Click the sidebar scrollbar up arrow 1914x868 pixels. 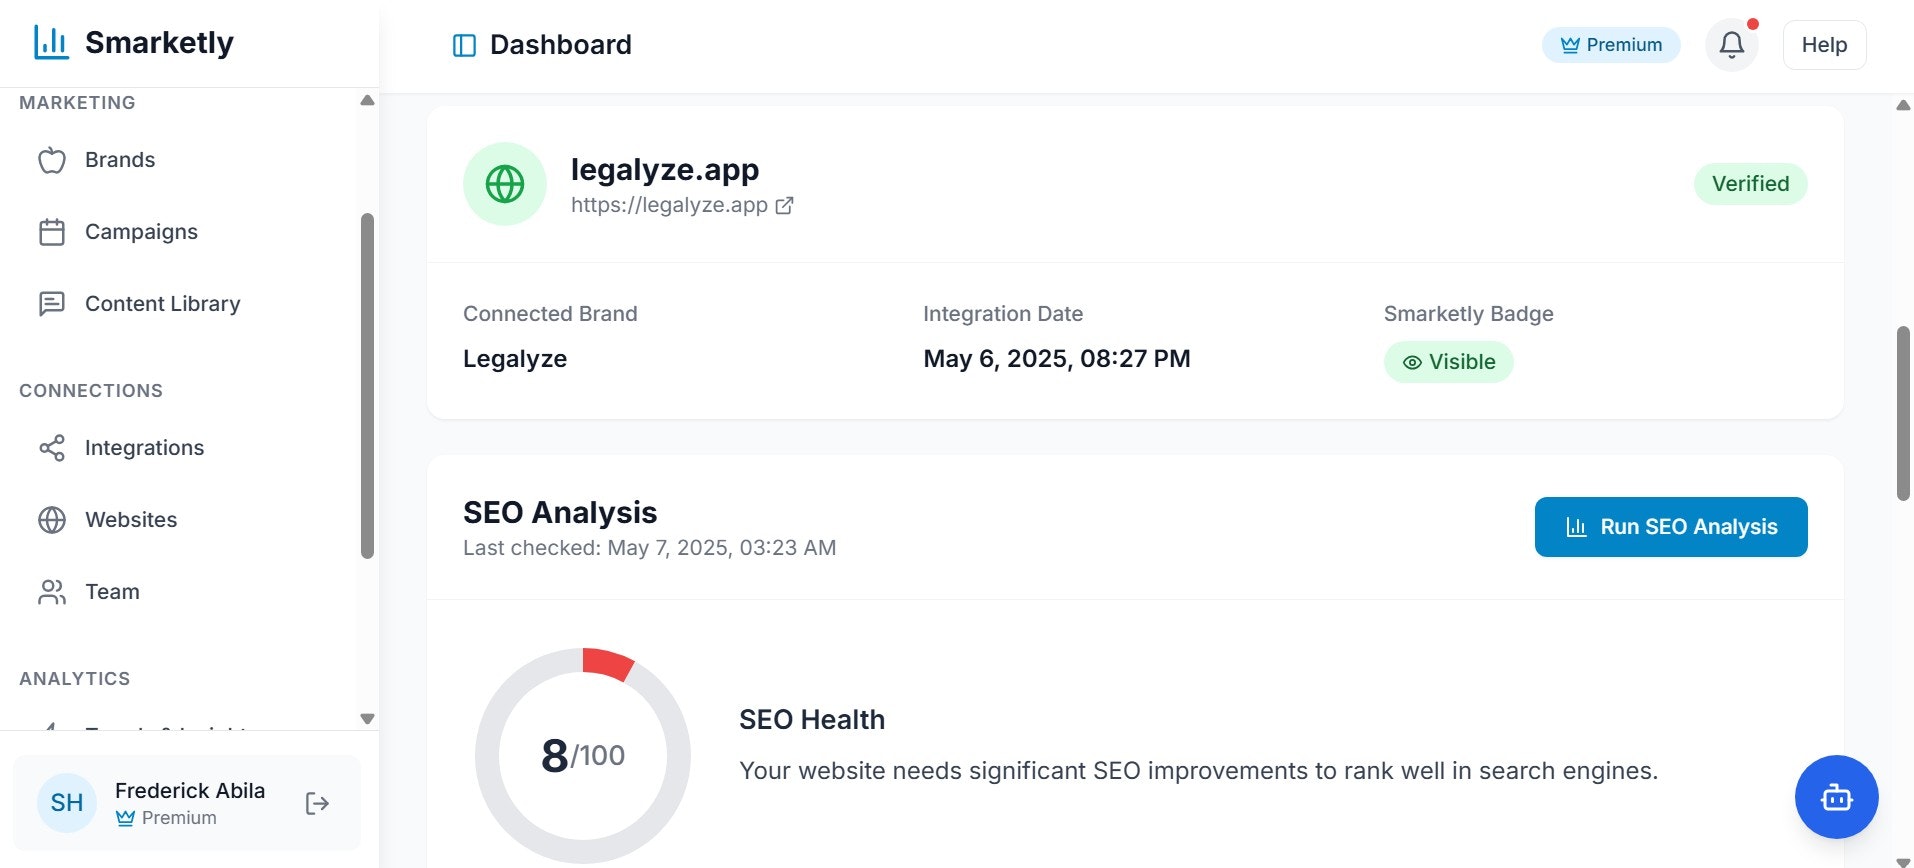367,100
